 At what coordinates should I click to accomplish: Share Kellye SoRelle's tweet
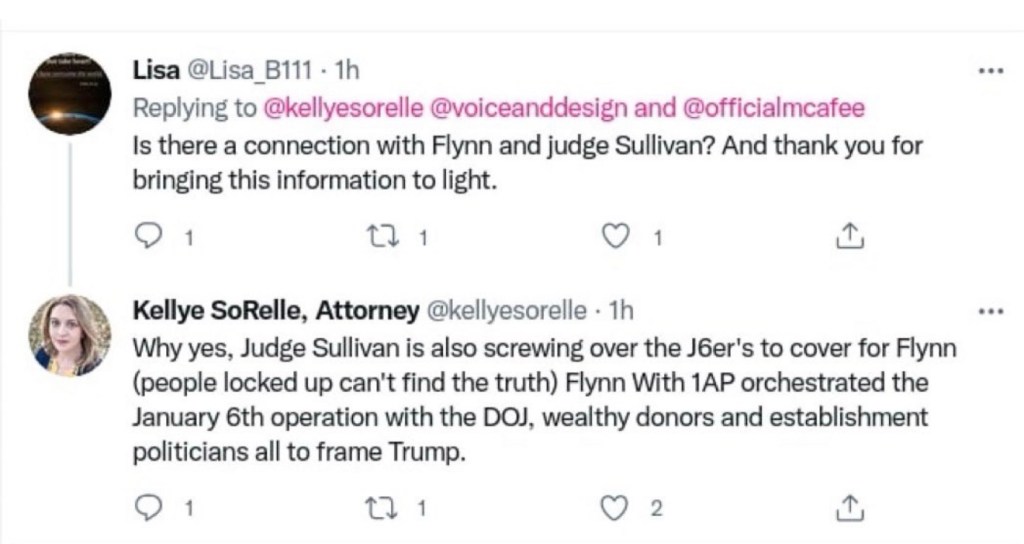point(847,509)
